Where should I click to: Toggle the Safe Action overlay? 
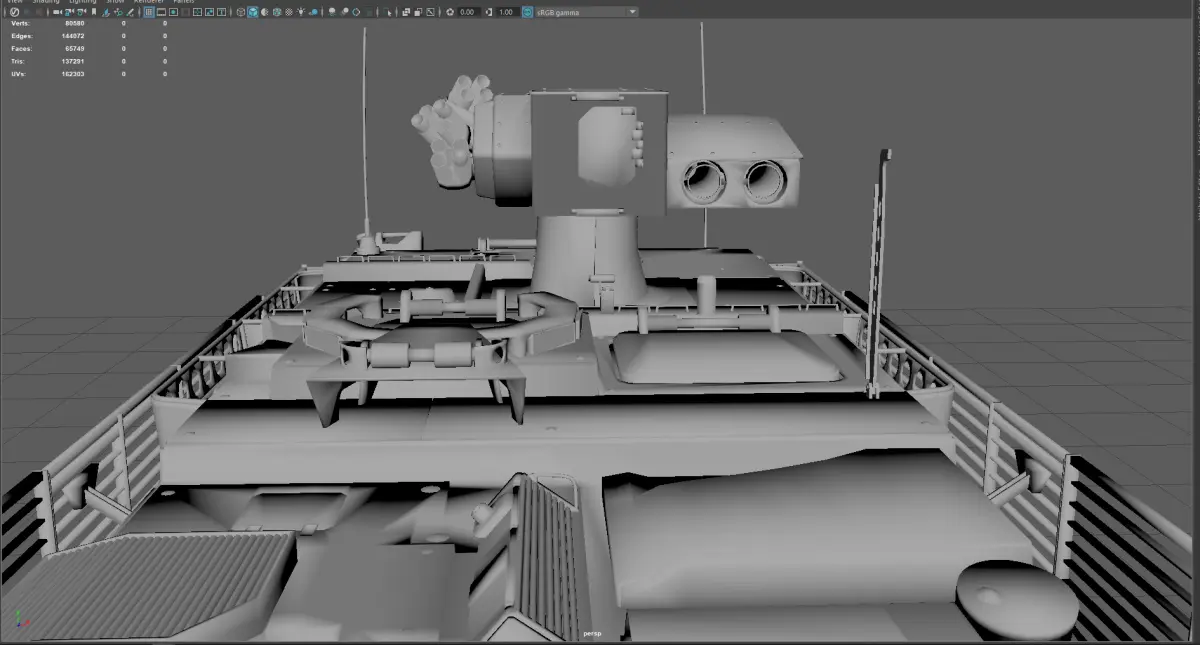coord(209,12)
